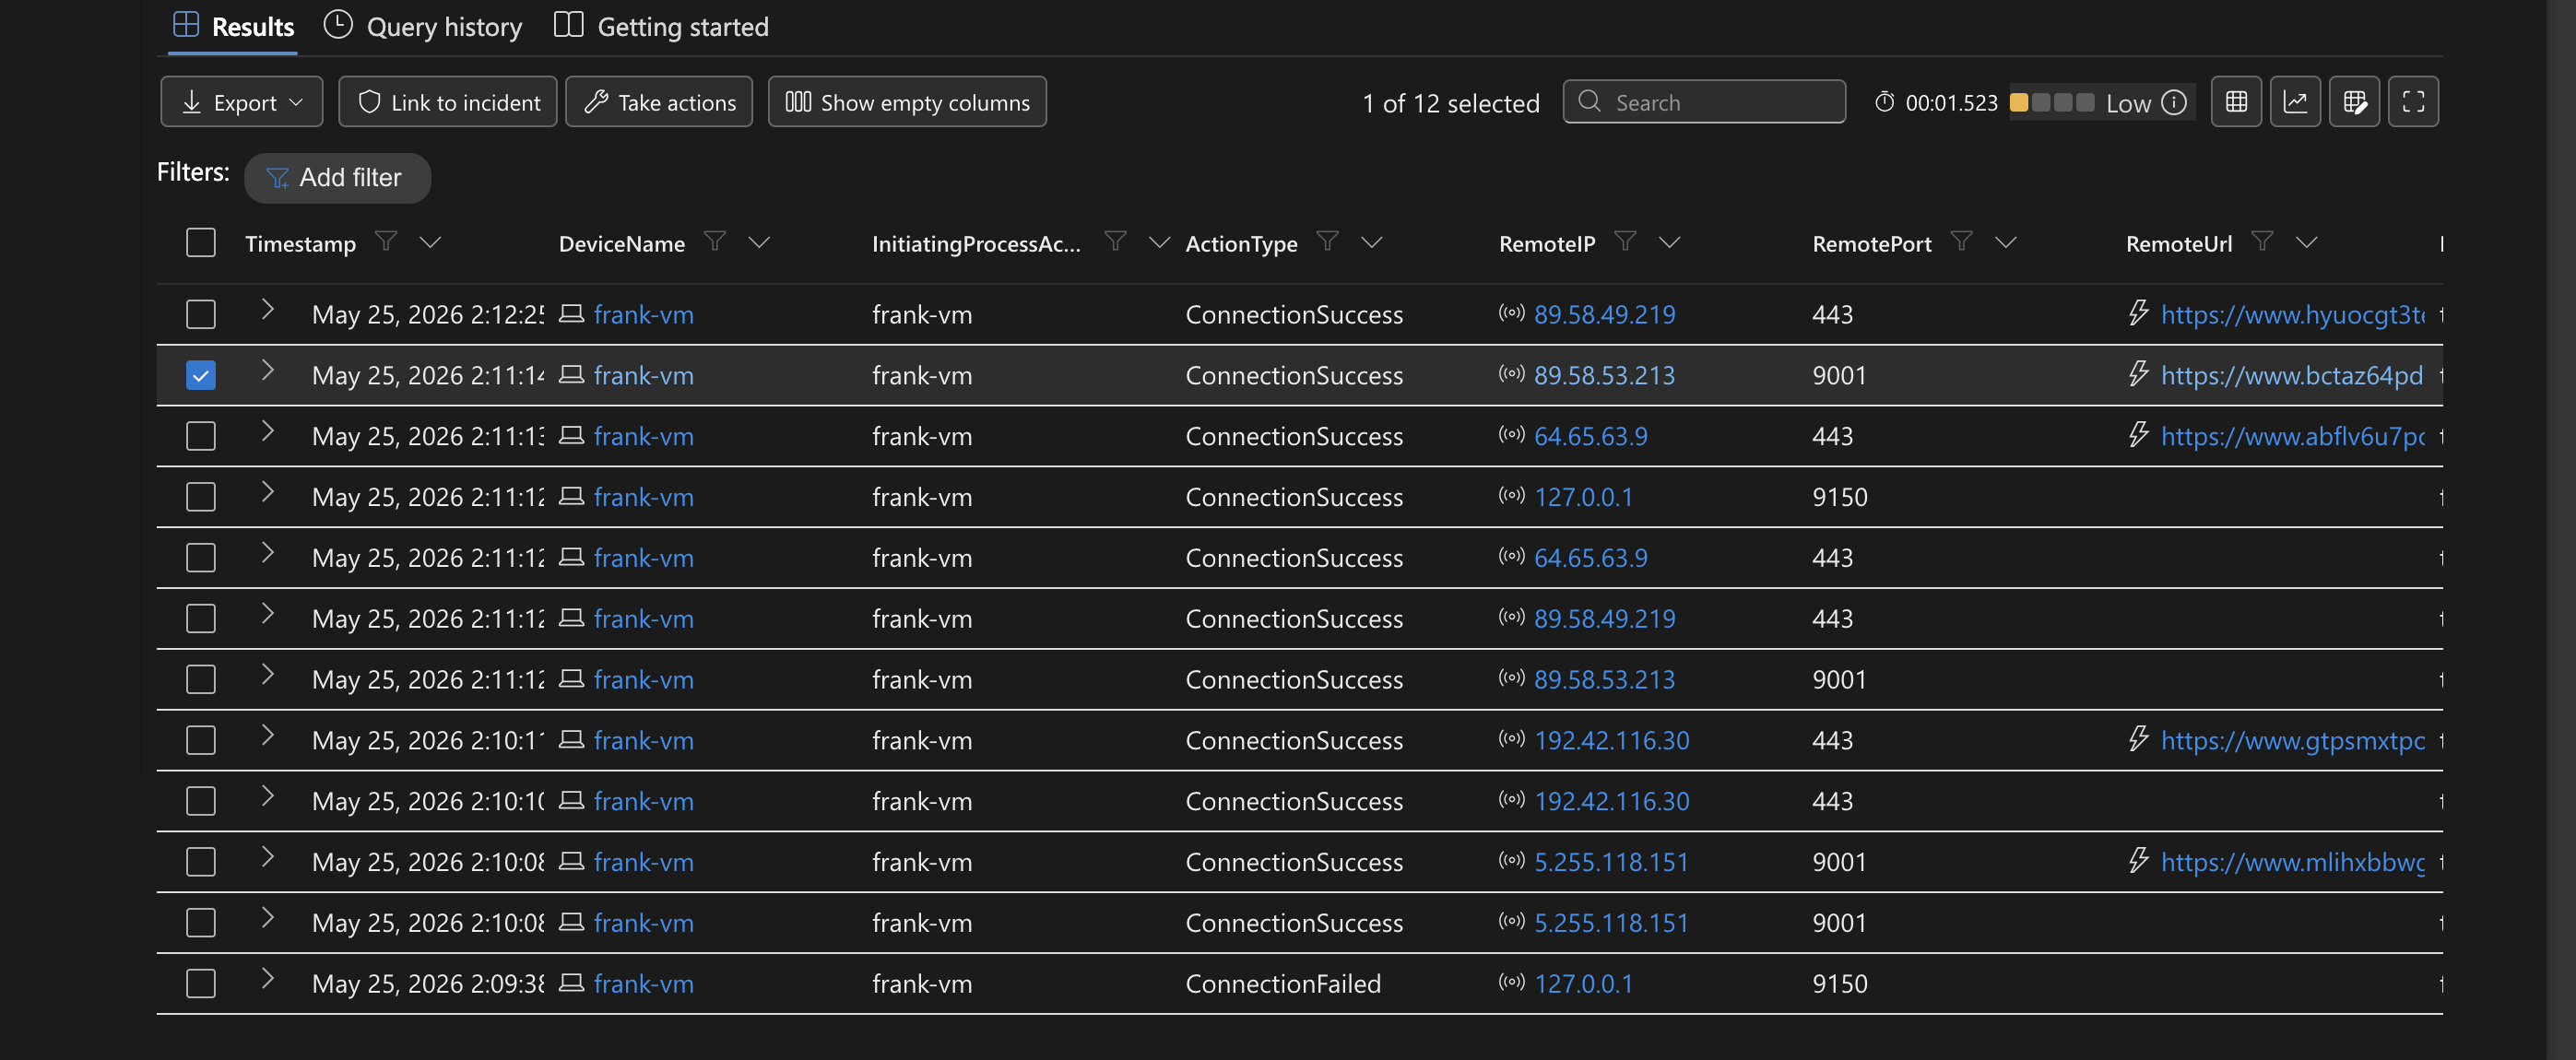Viewport: 2576px width, 1060px height.
Task: Open the customize columns icon
Action: (2354, 102)
